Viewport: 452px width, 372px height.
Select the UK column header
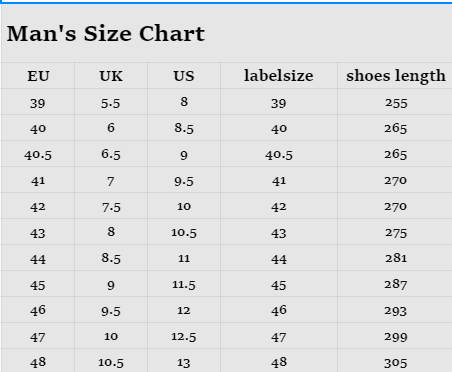coord(111,76)
